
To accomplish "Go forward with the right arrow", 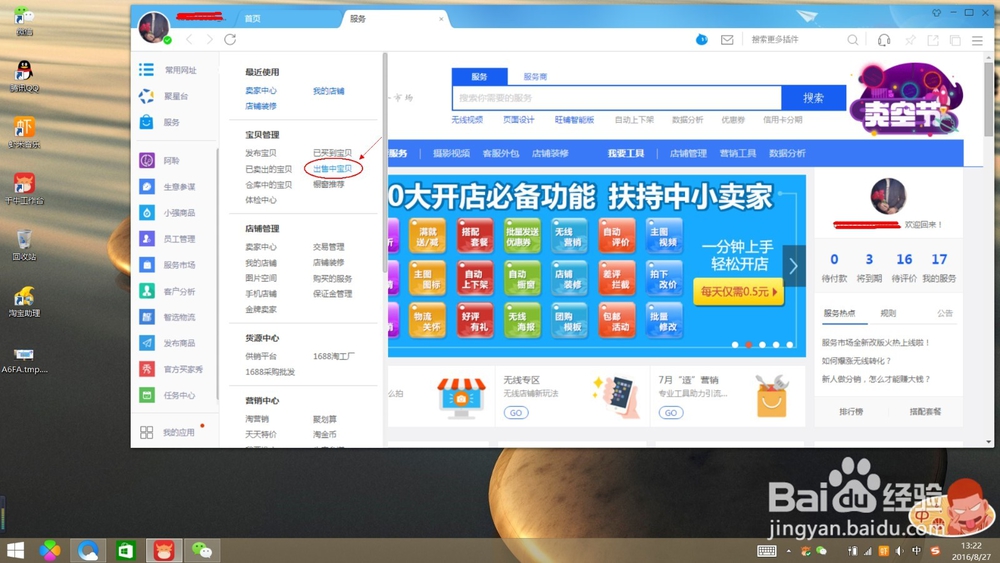I will tap(209, 40).
